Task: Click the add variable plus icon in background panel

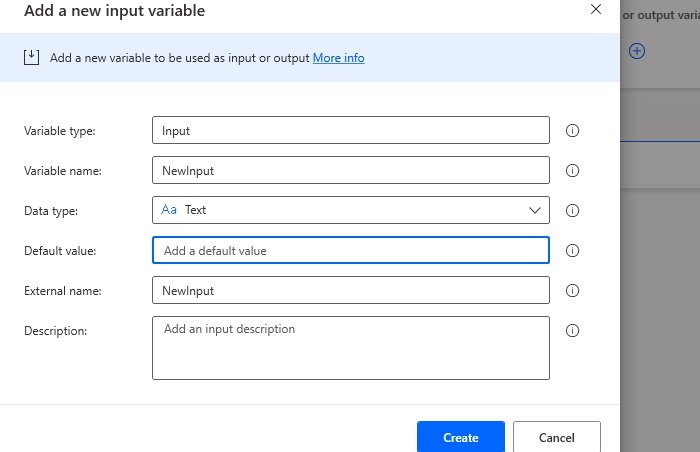Action: [637, 51]
